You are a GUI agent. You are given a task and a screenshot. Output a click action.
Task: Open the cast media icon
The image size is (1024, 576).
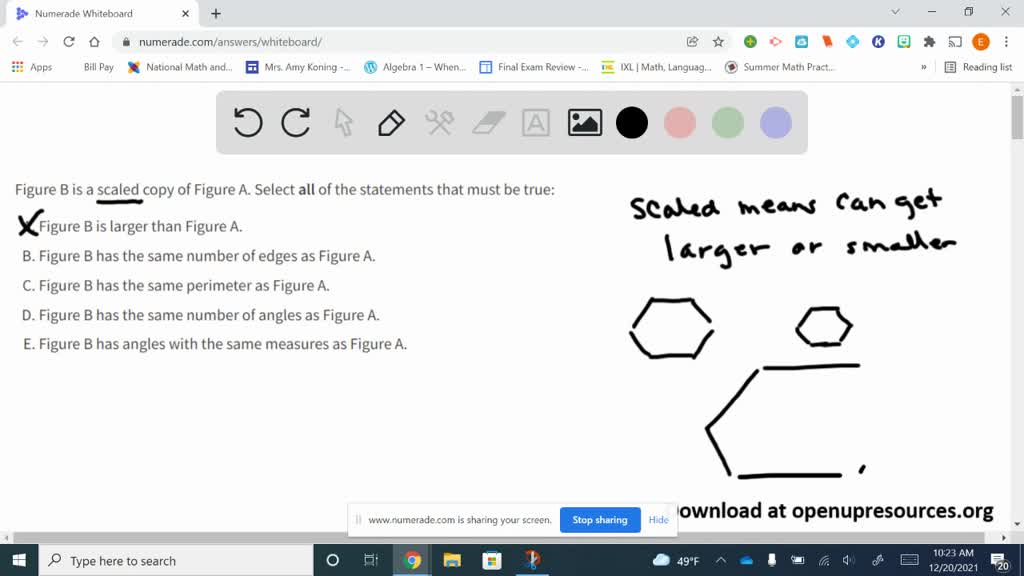(955, 42)
